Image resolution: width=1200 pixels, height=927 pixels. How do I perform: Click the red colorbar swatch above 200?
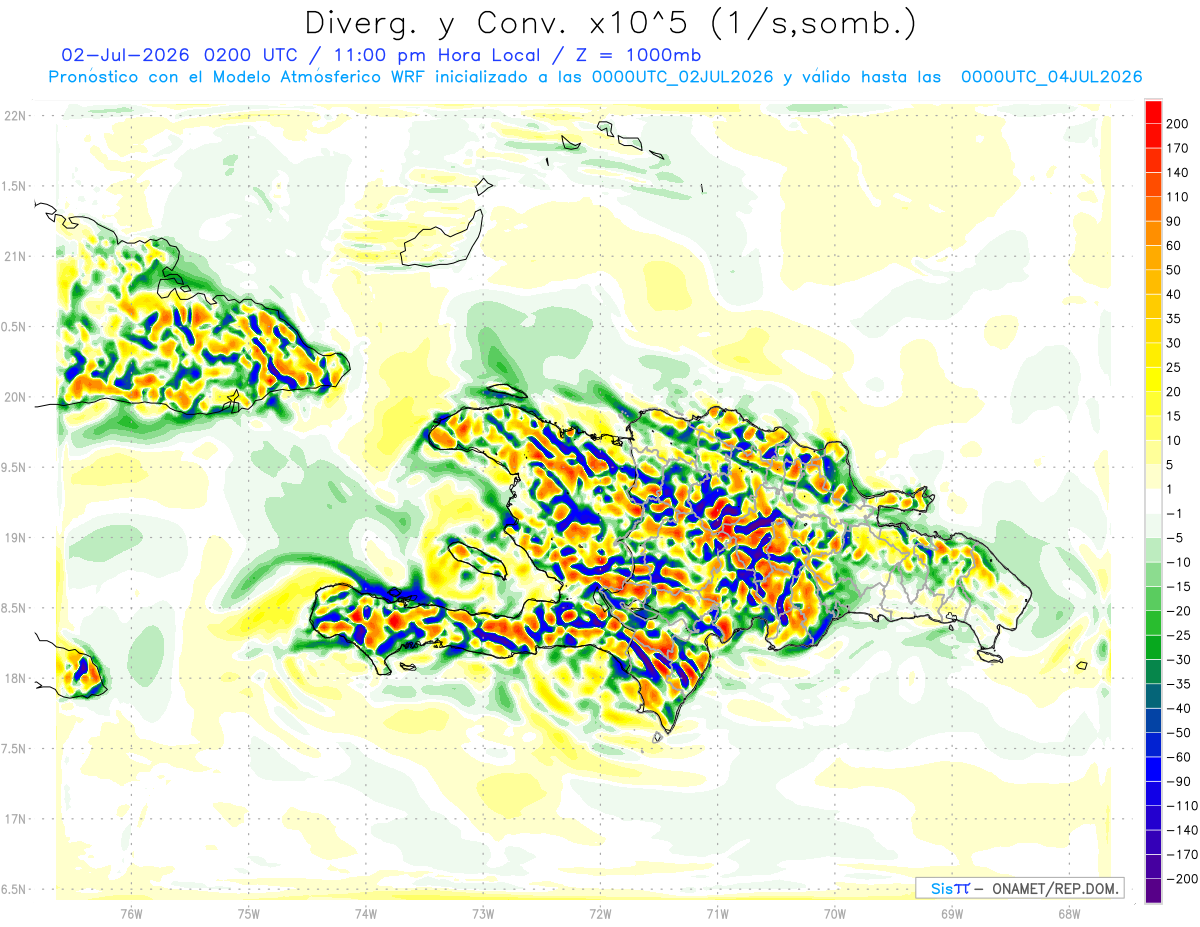pyautogui.click(x=1153, y=112)
